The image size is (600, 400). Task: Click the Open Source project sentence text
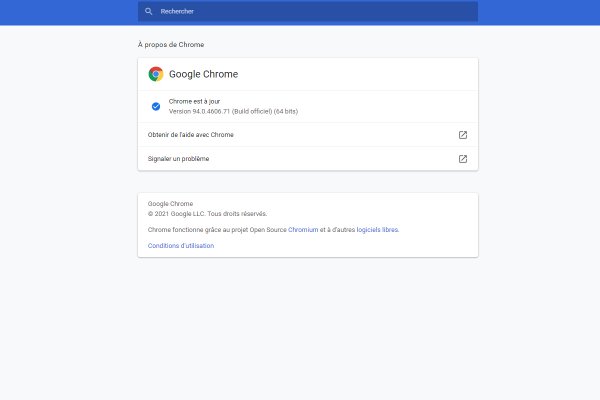pyautogui.click(x=216, y=229)
